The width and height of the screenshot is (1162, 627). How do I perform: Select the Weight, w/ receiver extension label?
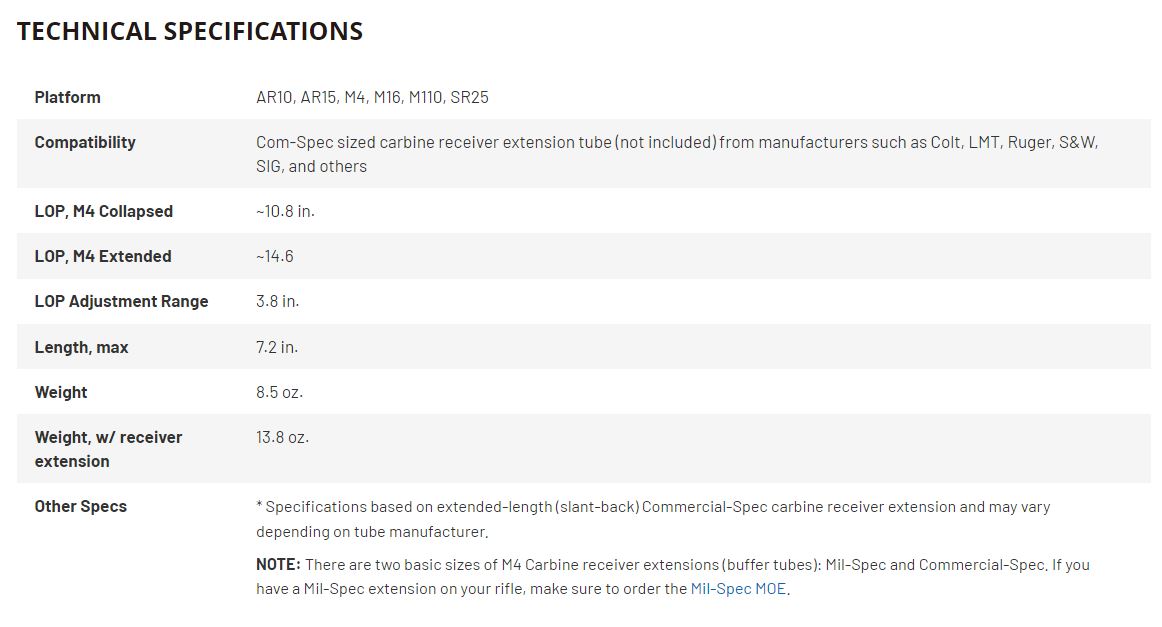108,449
